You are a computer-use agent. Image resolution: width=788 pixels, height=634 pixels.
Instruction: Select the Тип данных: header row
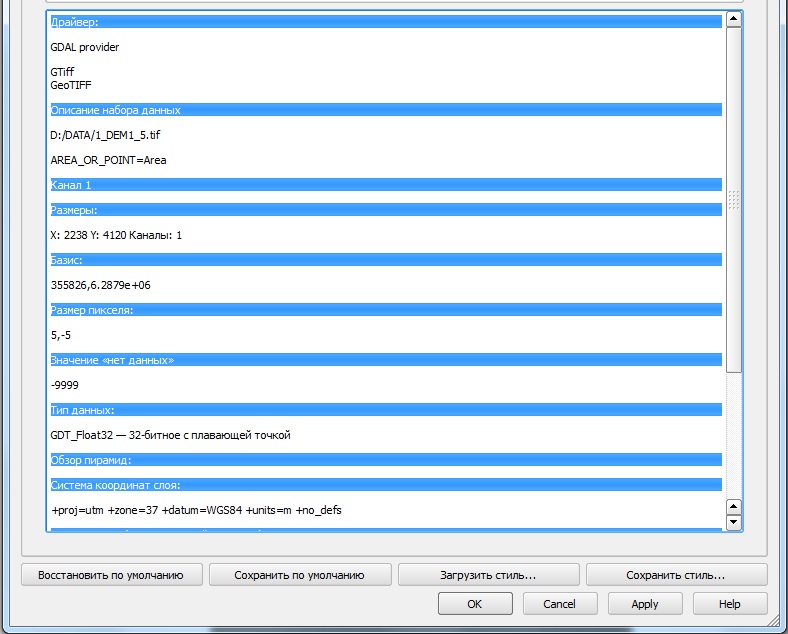(386, 410)
